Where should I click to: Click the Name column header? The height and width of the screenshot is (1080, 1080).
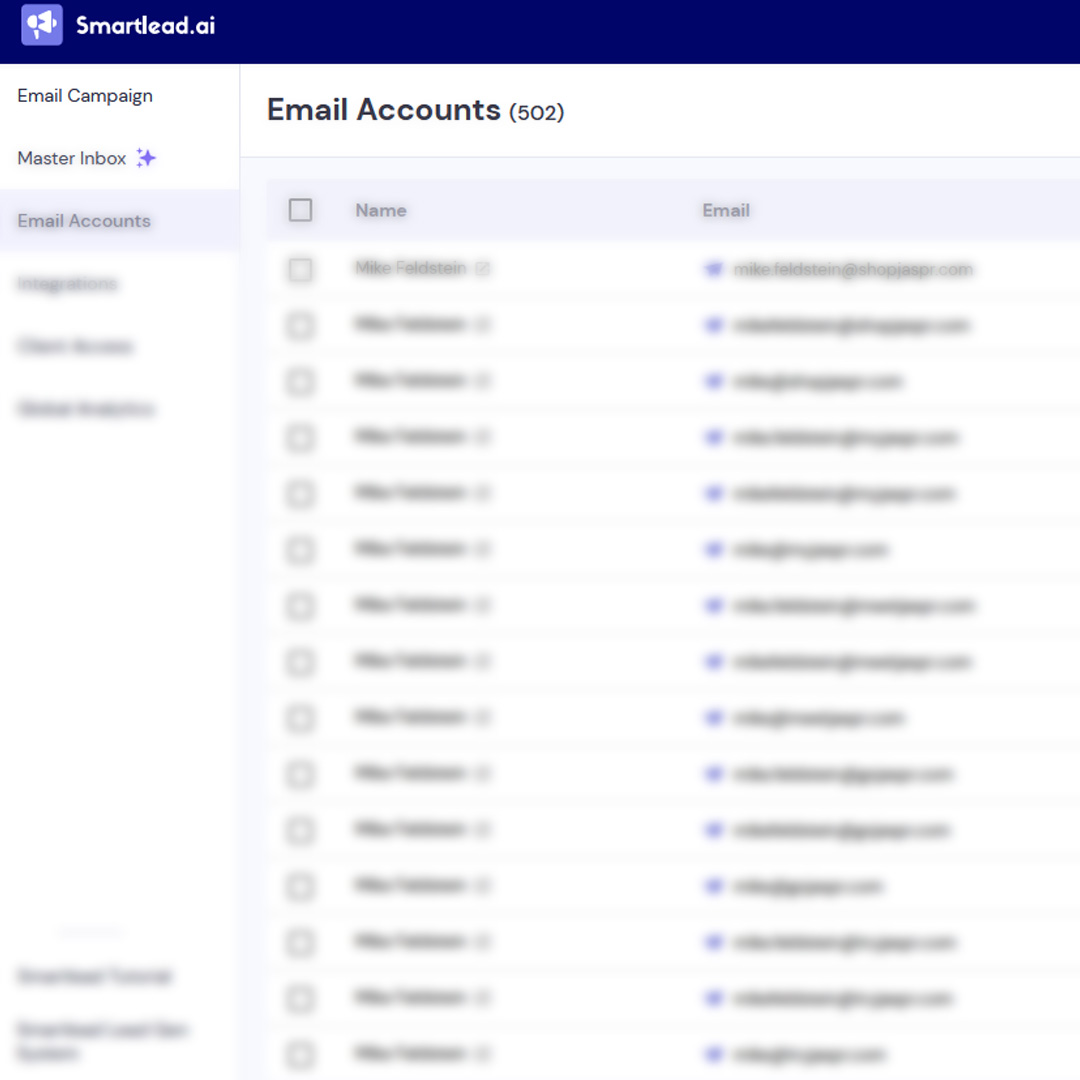tap(381, 210)
